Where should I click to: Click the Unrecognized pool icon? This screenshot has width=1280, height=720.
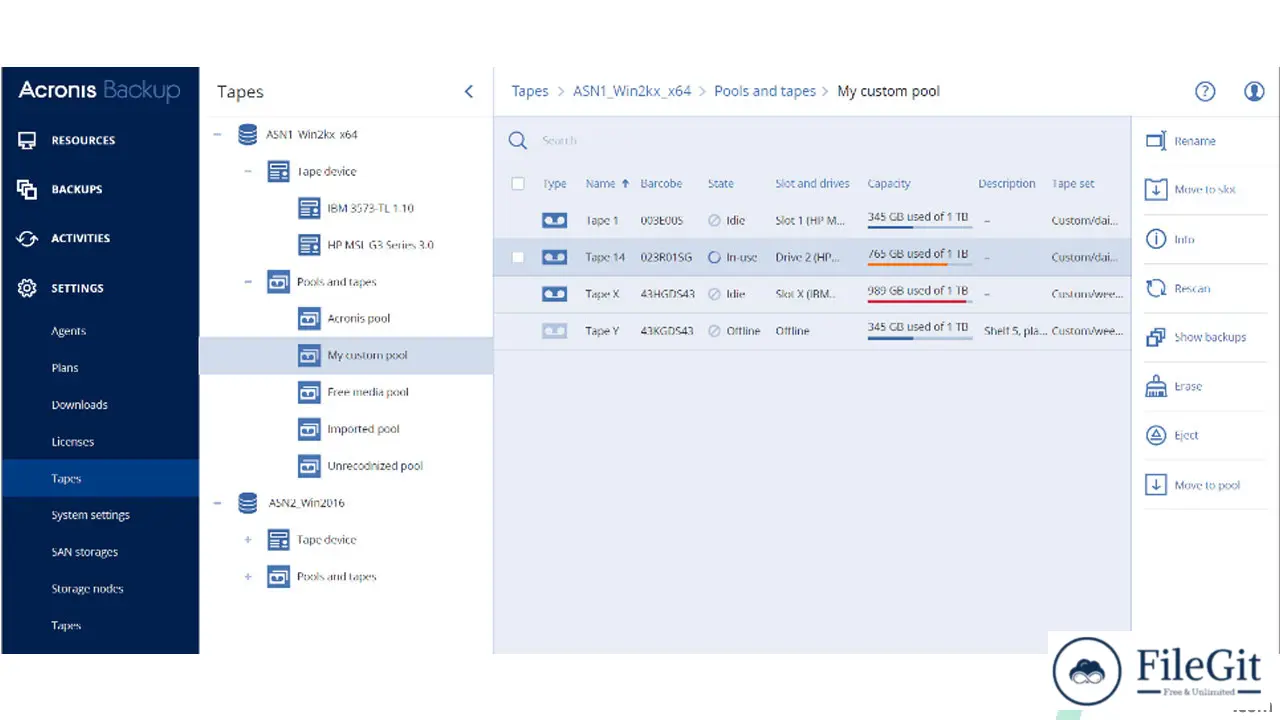pos(309,466)
